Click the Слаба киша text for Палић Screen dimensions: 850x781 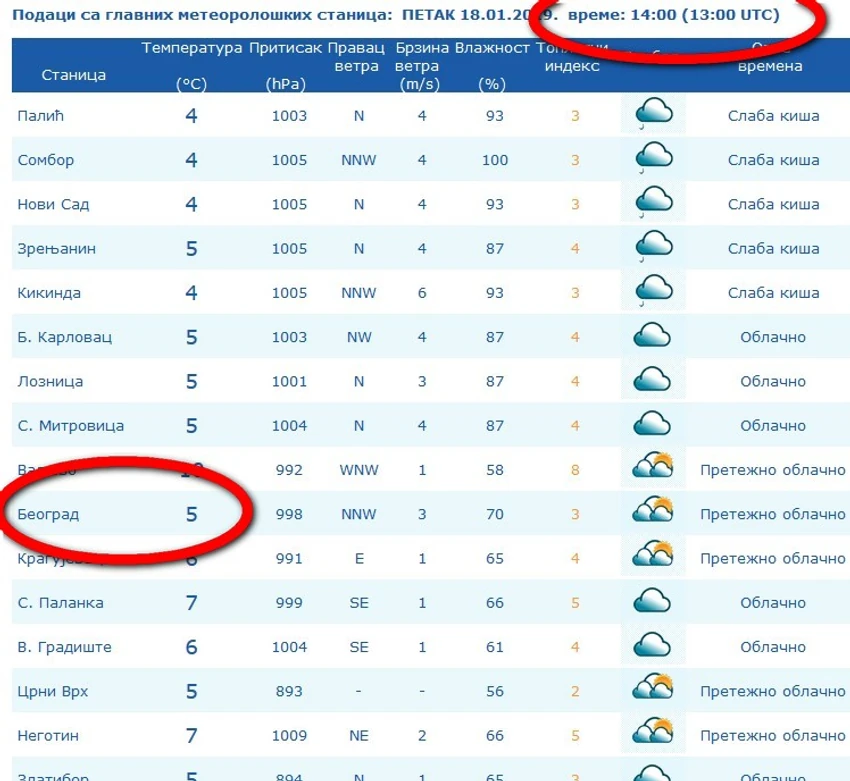(773, 116)
